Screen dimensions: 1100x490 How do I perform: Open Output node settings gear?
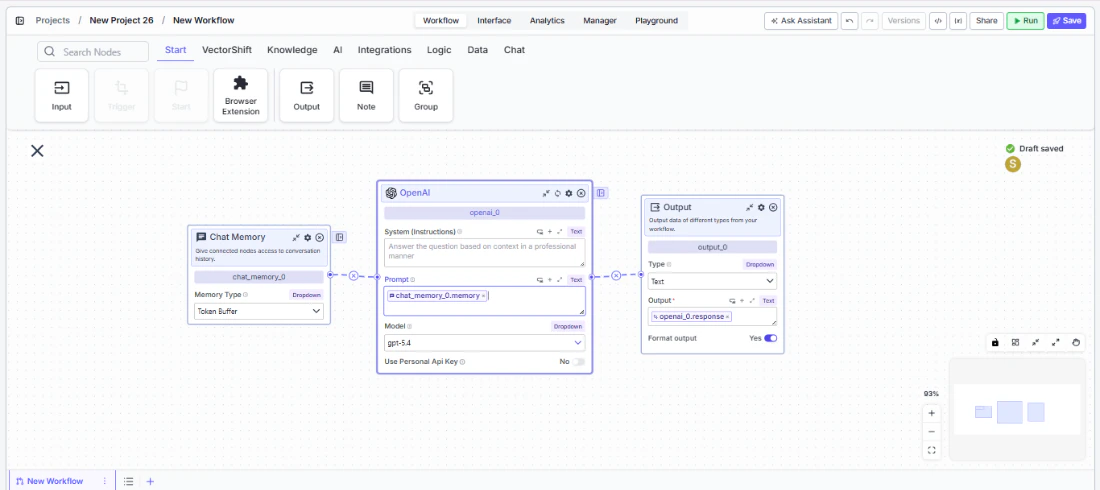pyautogui.click(x=761, y=207)
